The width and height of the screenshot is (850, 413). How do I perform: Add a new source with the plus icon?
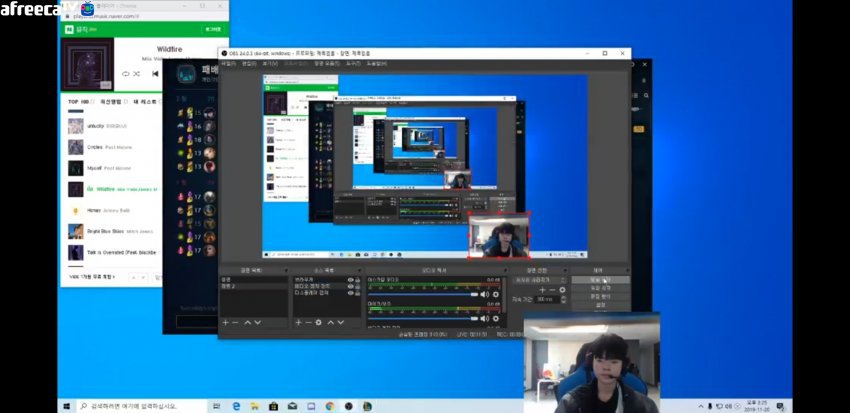tap(298, 322)
